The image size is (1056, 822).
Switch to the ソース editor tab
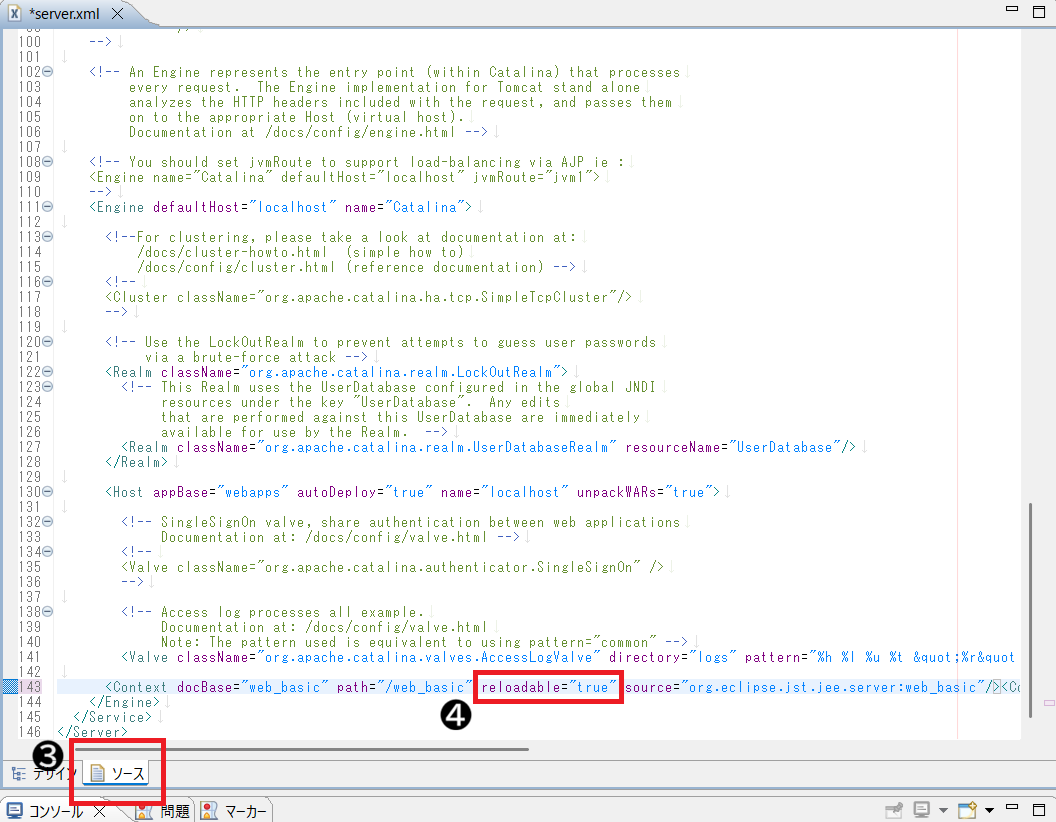(x=118, y=773)
